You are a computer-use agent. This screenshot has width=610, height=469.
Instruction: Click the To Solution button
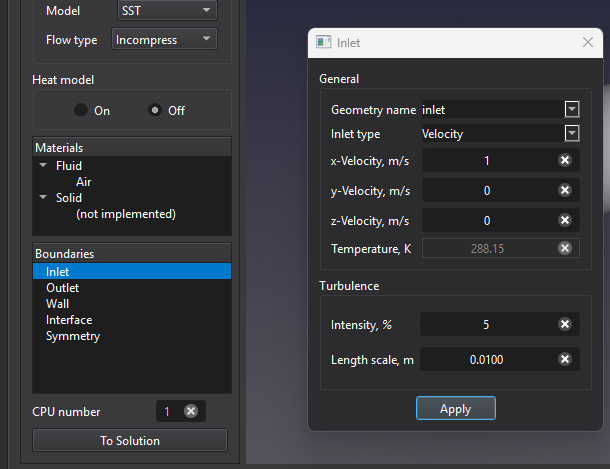(x=130, y=440)
